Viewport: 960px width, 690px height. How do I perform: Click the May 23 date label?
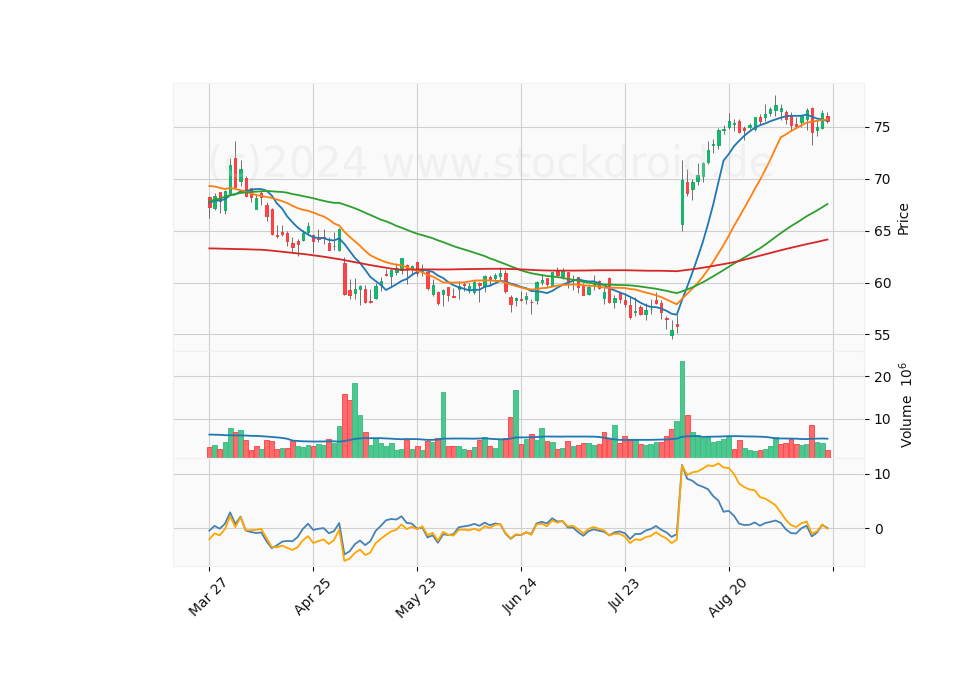click(x=416, y=597)
